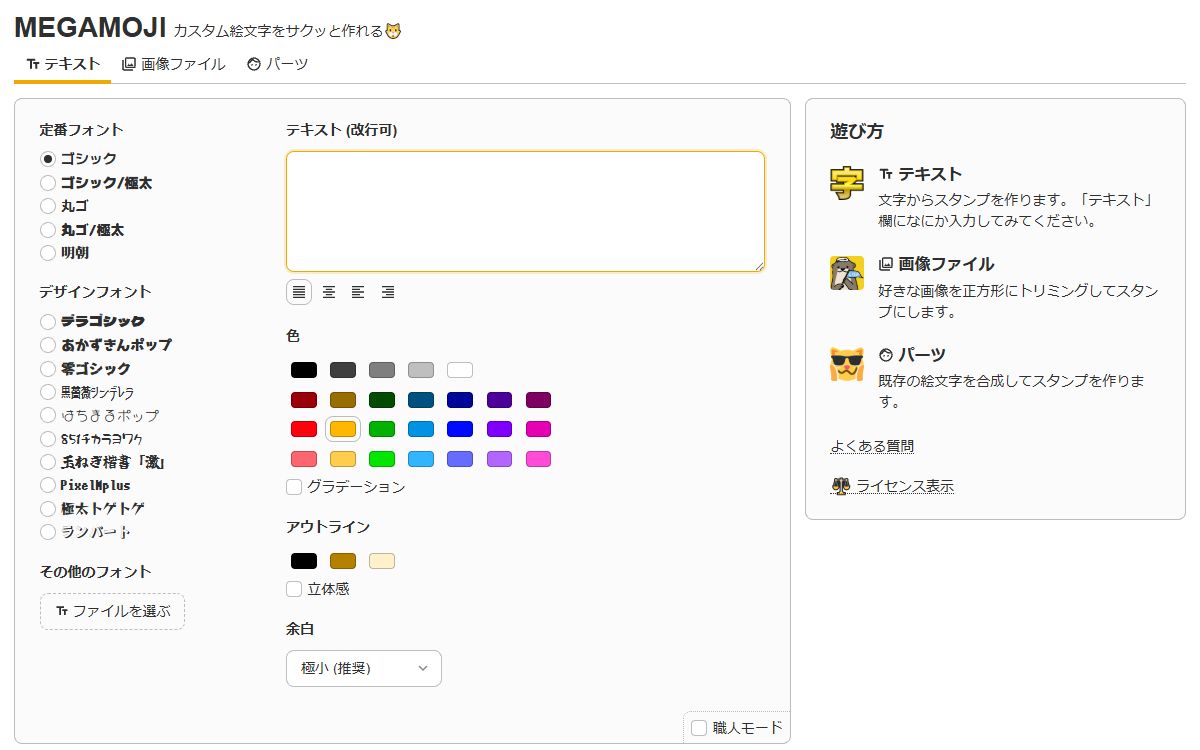The width and height of the screenshot is (1200, 750).
Task: Pick the white text color swatch
Action: (460, 370)
